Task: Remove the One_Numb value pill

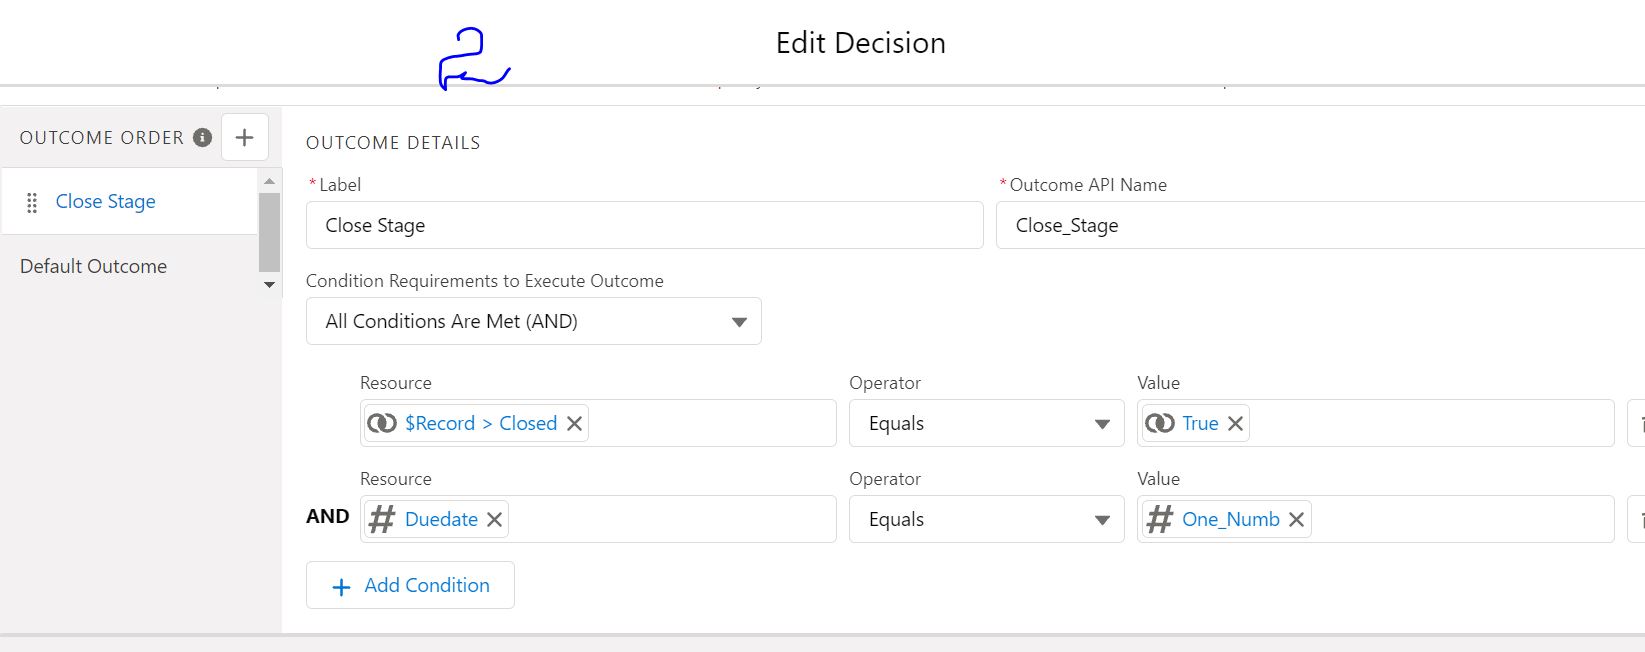Action: click(1296, 519)
